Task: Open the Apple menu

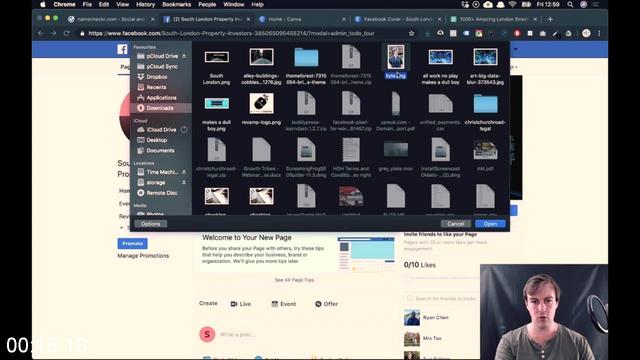Action: click(x=43, y=4)
